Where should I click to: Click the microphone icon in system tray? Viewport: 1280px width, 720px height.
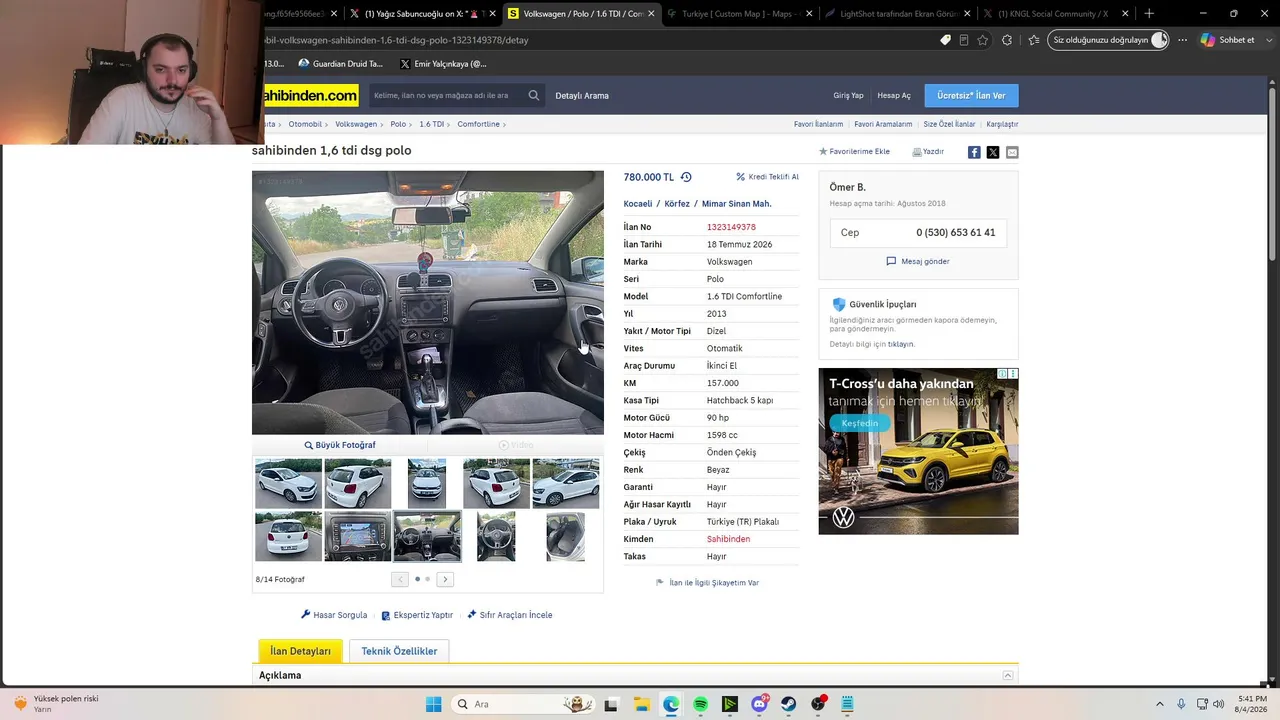click(1181, 704)
